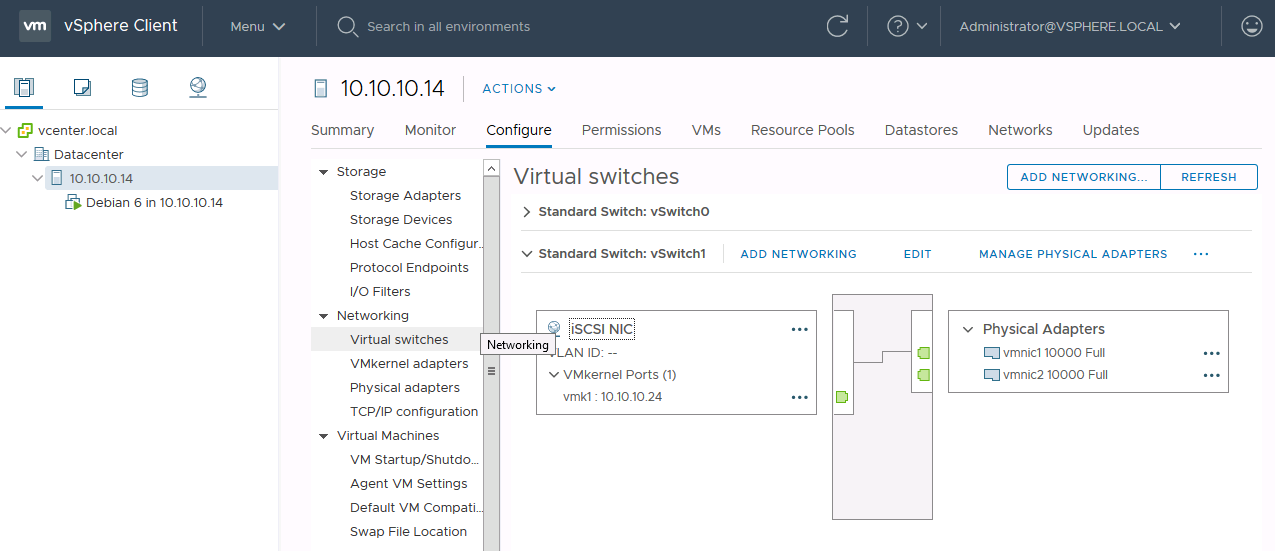1275x551 pixels.
Task: Click the refresh circular arrow icon
Action: 837,26
